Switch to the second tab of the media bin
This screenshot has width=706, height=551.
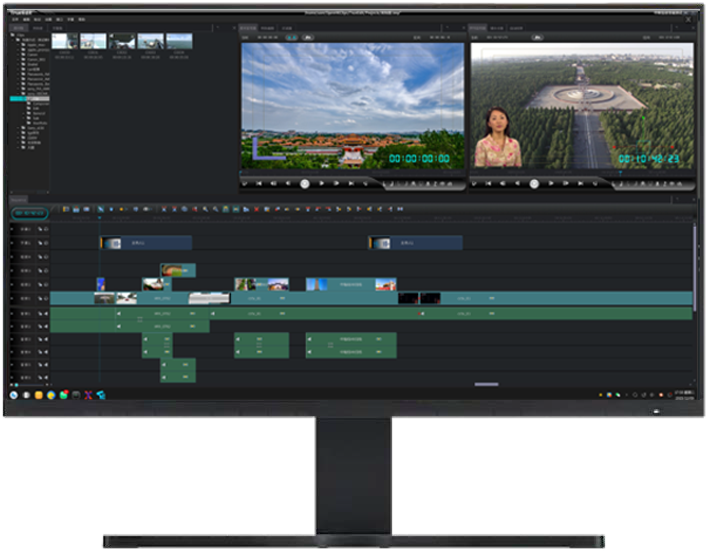pos(38,27)
